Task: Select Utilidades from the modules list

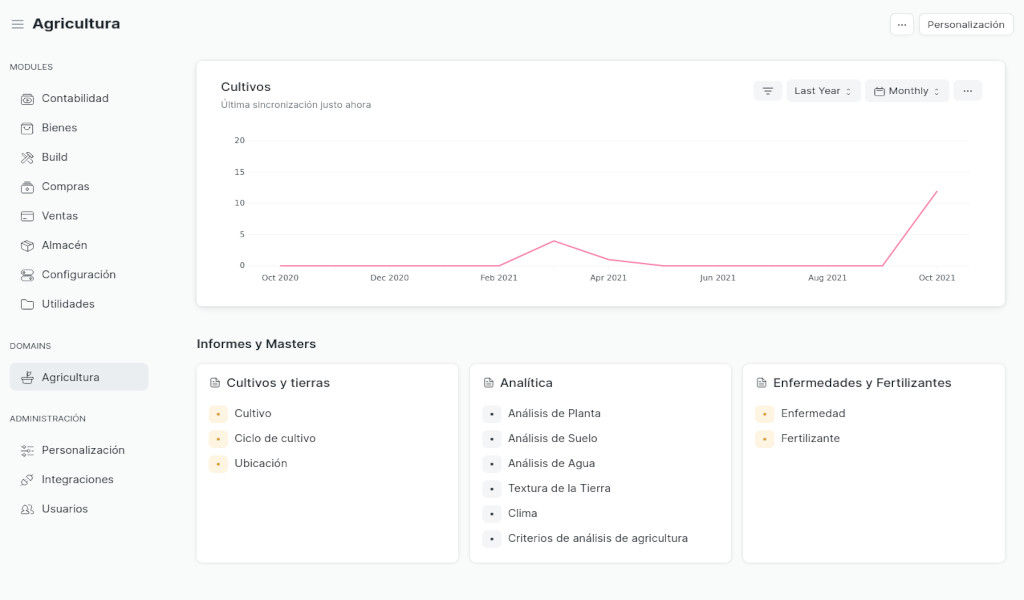Action: (68, 304)
